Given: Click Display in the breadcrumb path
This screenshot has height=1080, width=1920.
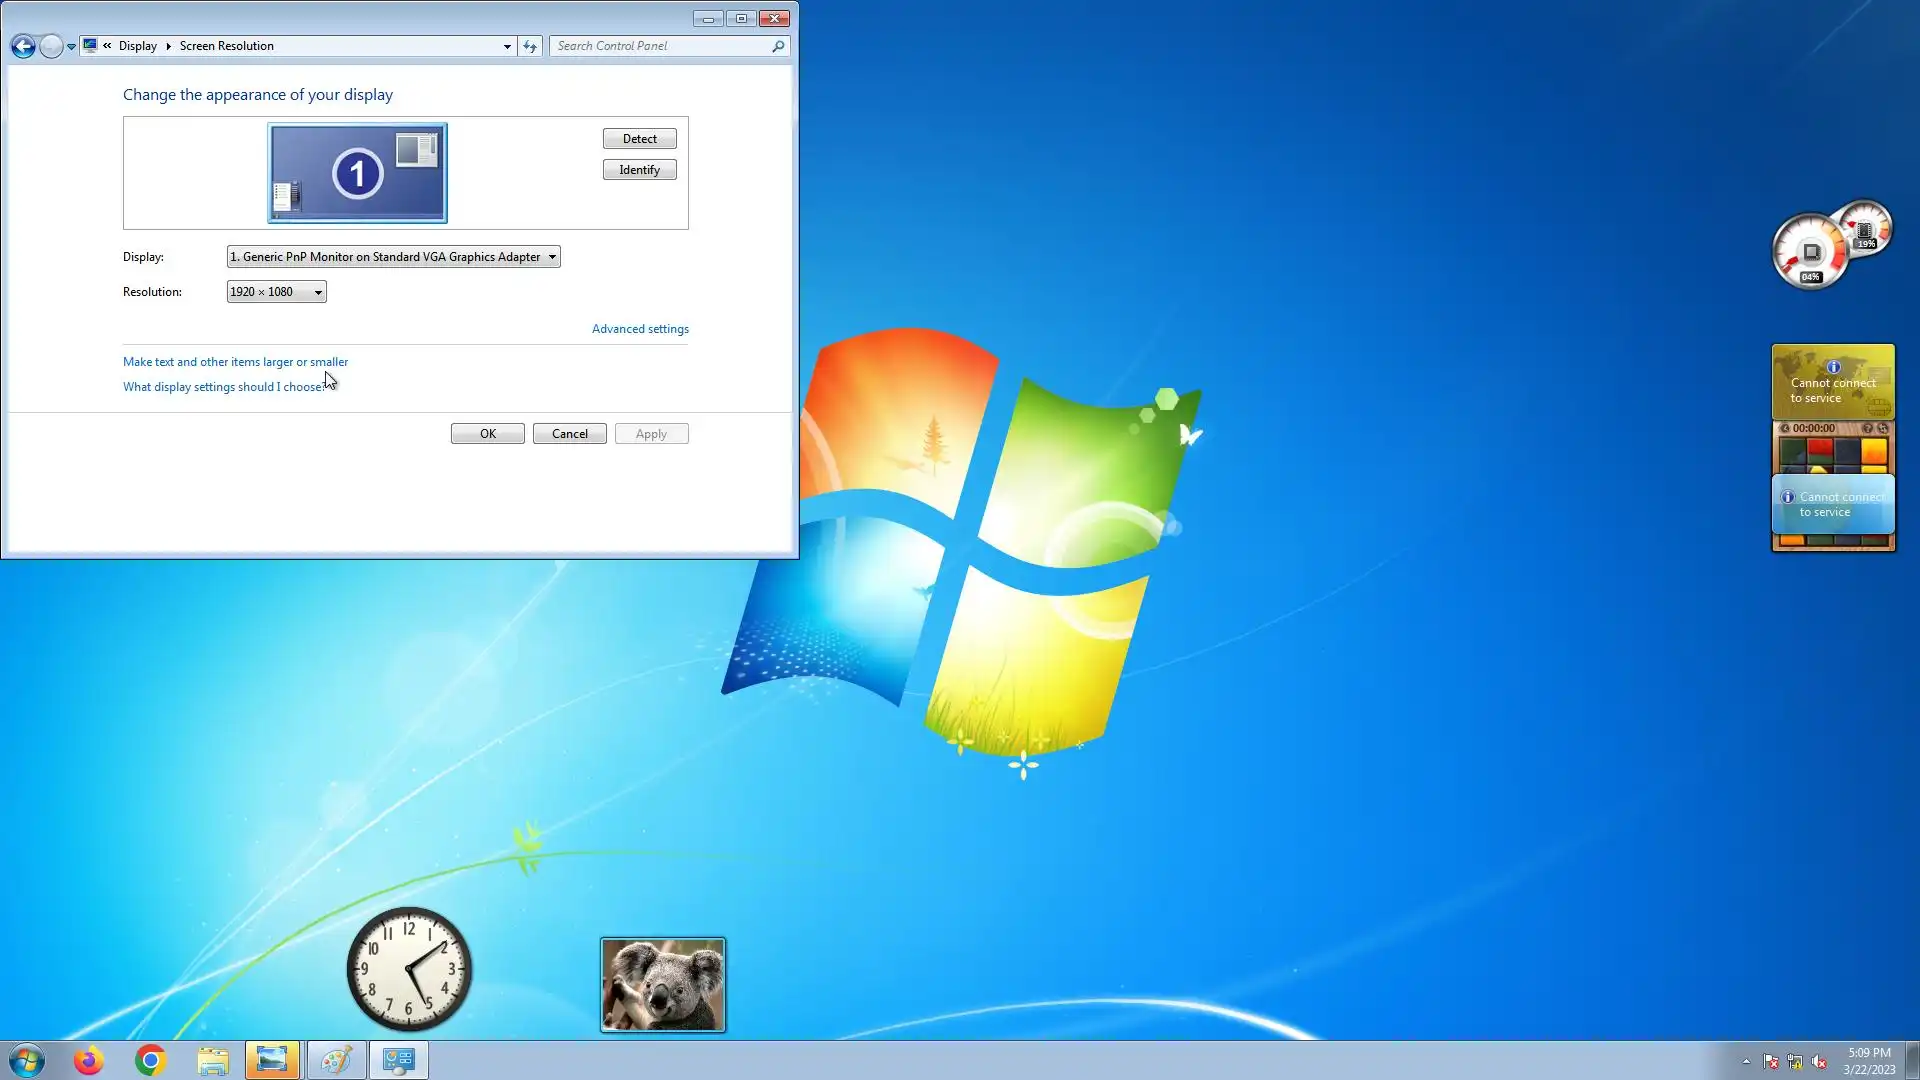Looking at the screenshot, I should (x=137, y=46).
